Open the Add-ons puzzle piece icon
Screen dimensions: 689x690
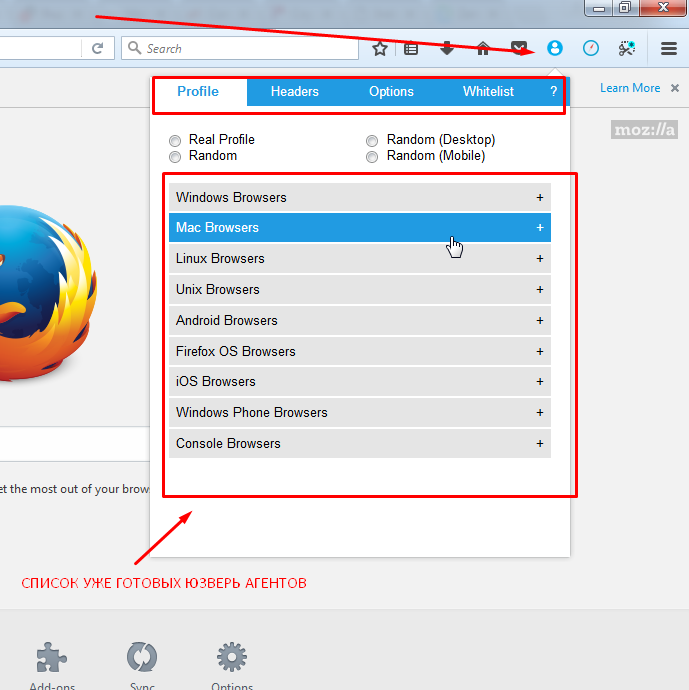tap(51, 658)
